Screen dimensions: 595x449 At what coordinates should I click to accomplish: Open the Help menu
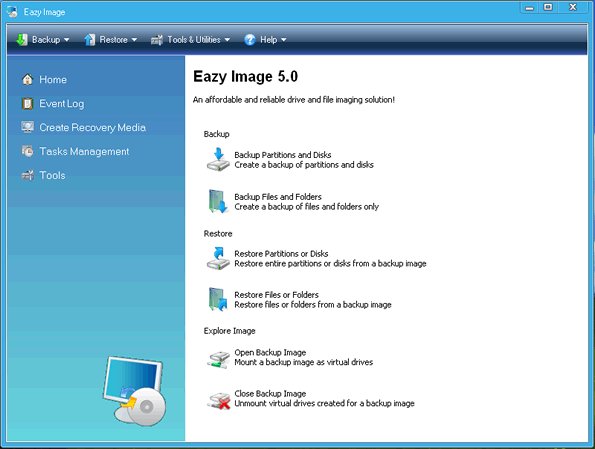point(265,39)
